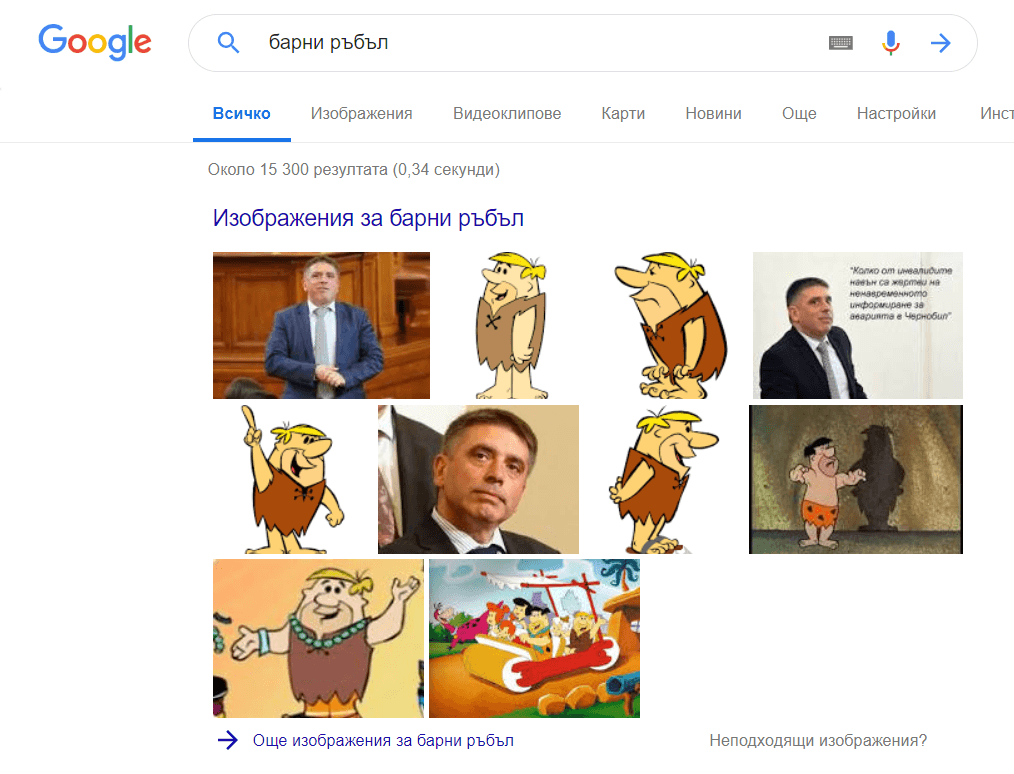This screenshot has height=774, width=1014.
Task: Open the Видеоклипове tab
Action: tap(507, 113)
